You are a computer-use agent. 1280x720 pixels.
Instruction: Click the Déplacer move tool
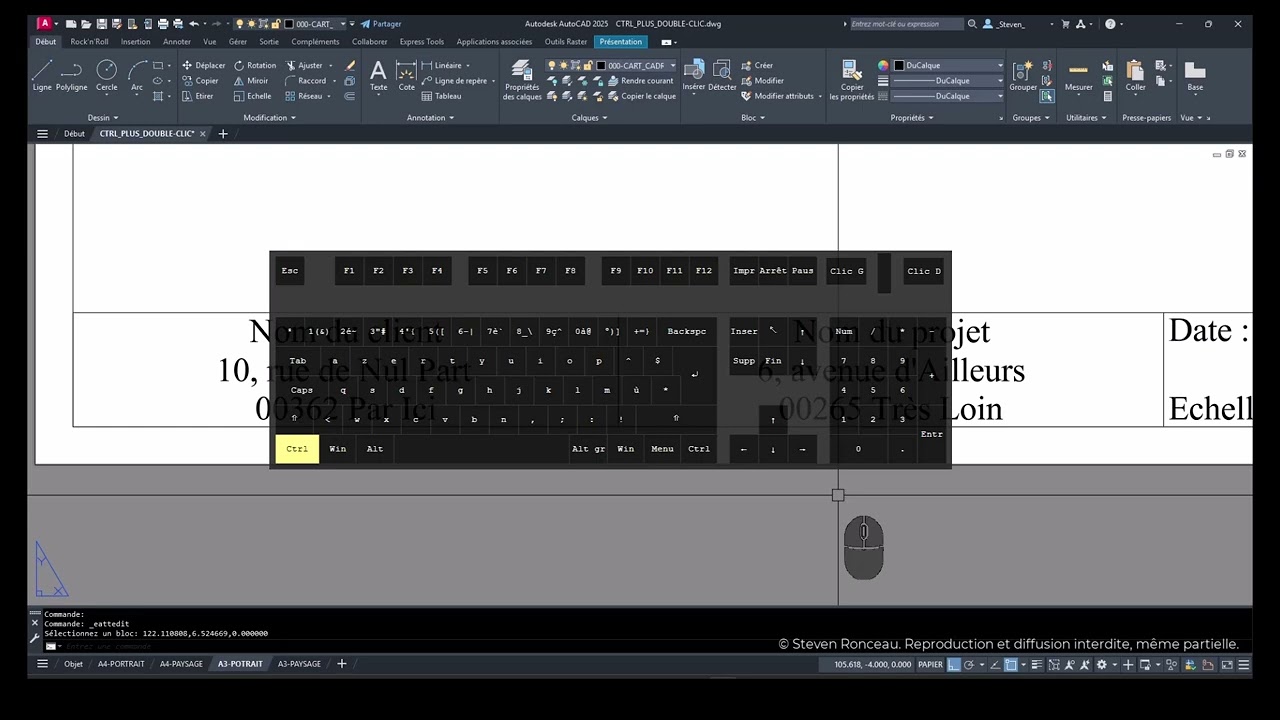point(203,65)
